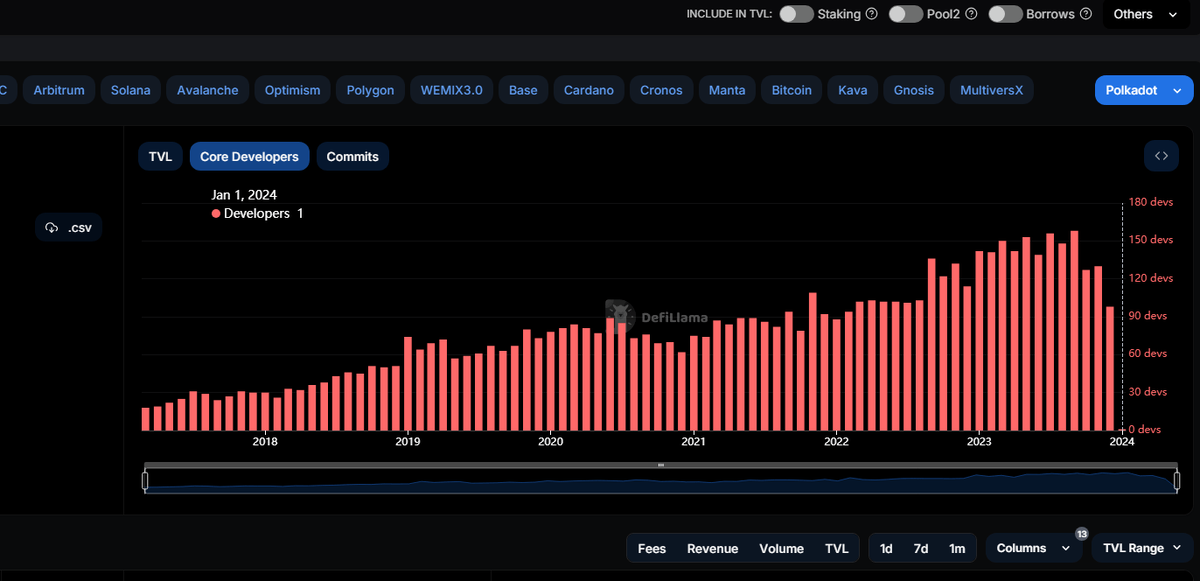This screenshot has width=1200, height=581.
Task: Click the last bar before 2024
Action: tap(1110, 368)
